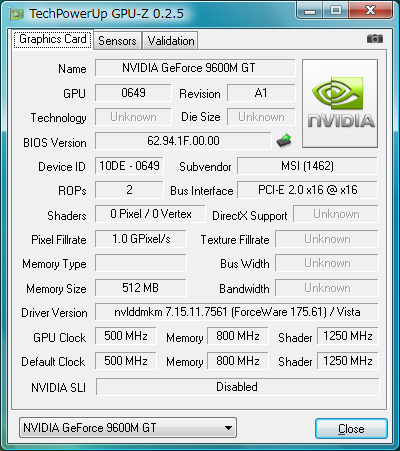Image resolution: width=400 pixels, height=451 pixels.
Task: Click the GPU-Z title bar app icon
Action: pyautogui.click(x=17, y=14)
